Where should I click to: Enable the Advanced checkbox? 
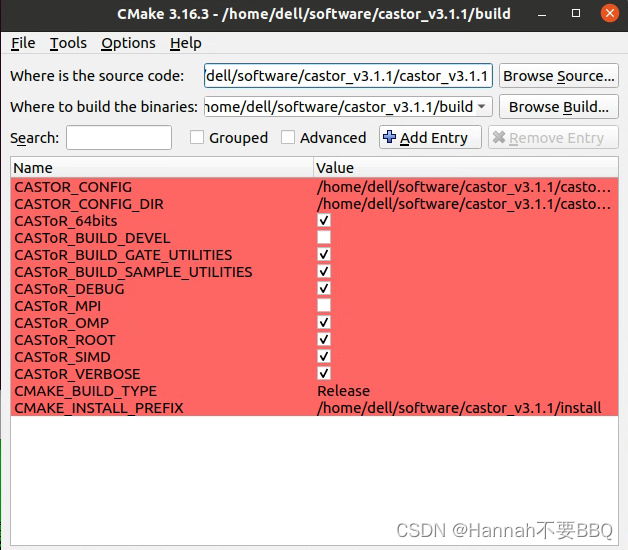(x=288, y=137)
